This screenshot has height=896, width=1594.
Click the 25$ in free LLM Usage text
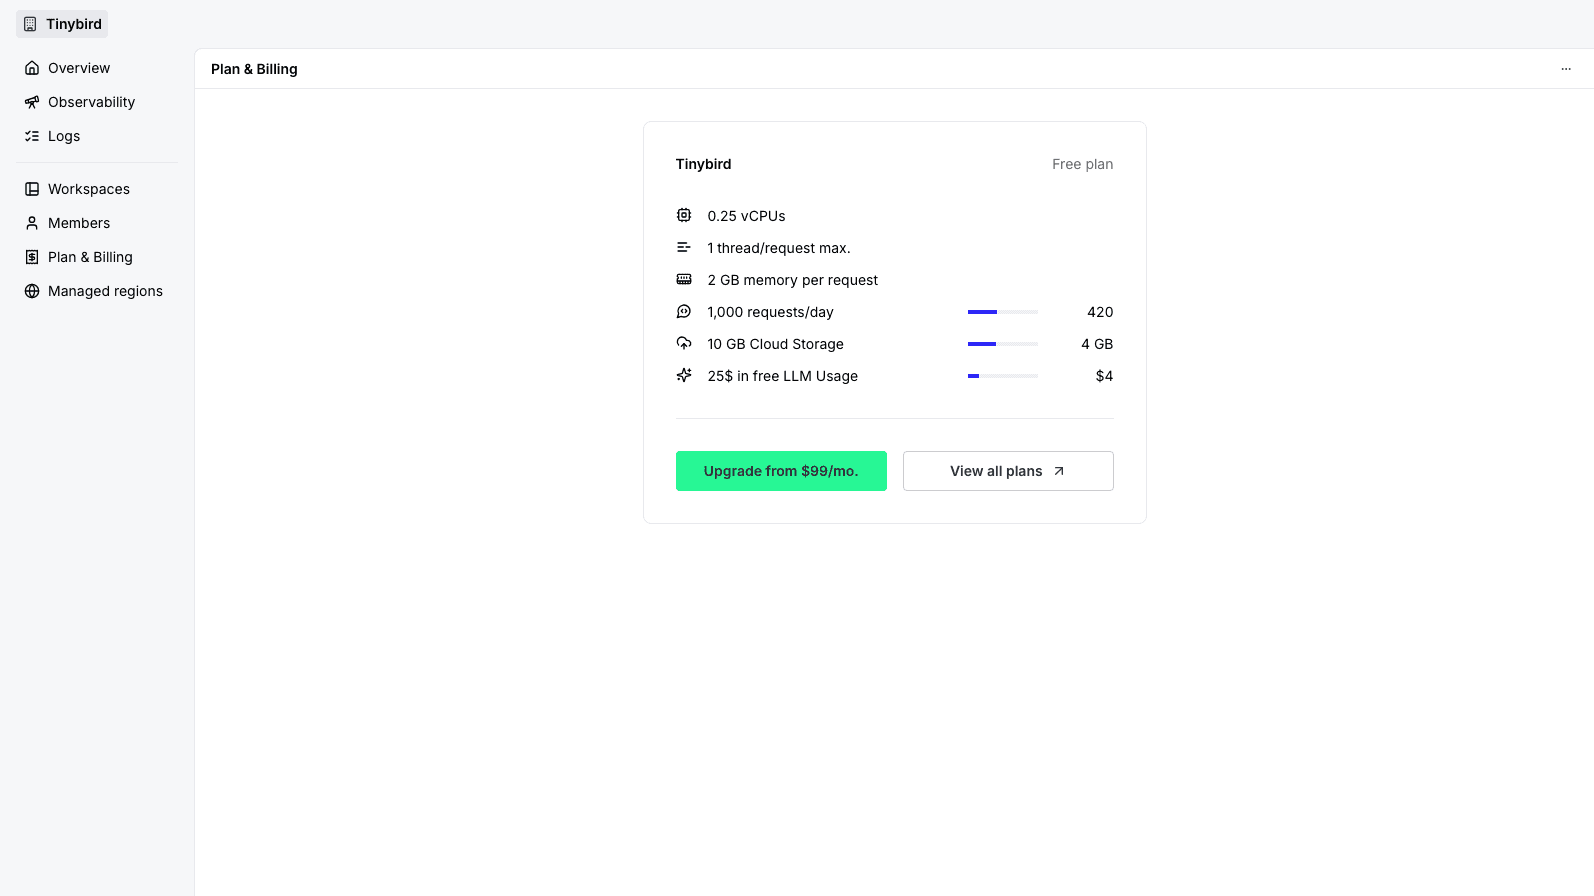point(782,376)
